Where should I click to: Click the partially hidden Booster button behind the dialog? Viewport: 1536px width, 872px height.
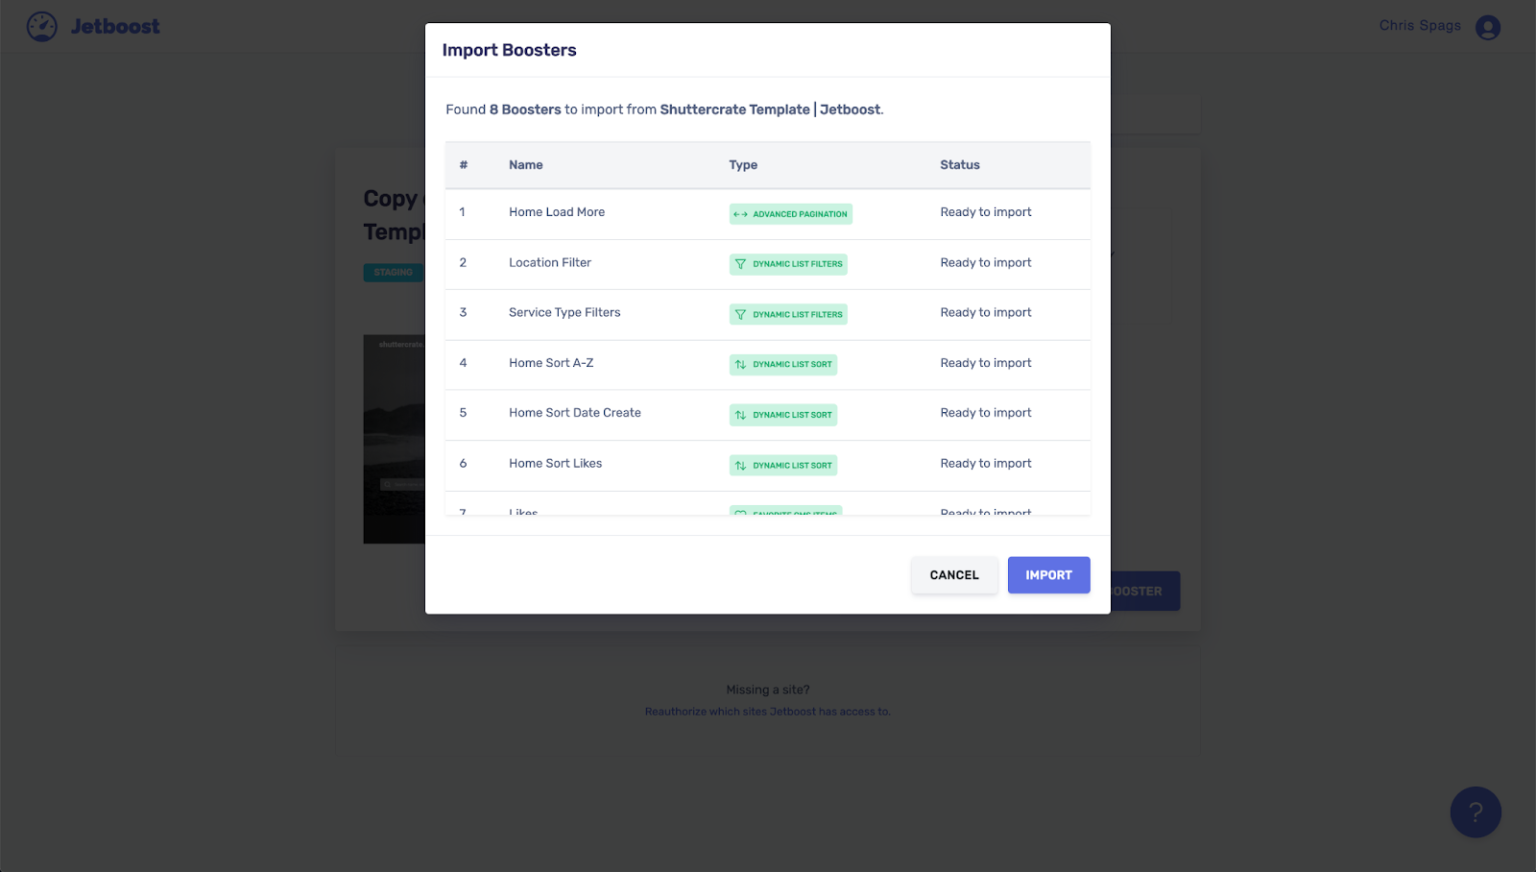pos(1144,591)
